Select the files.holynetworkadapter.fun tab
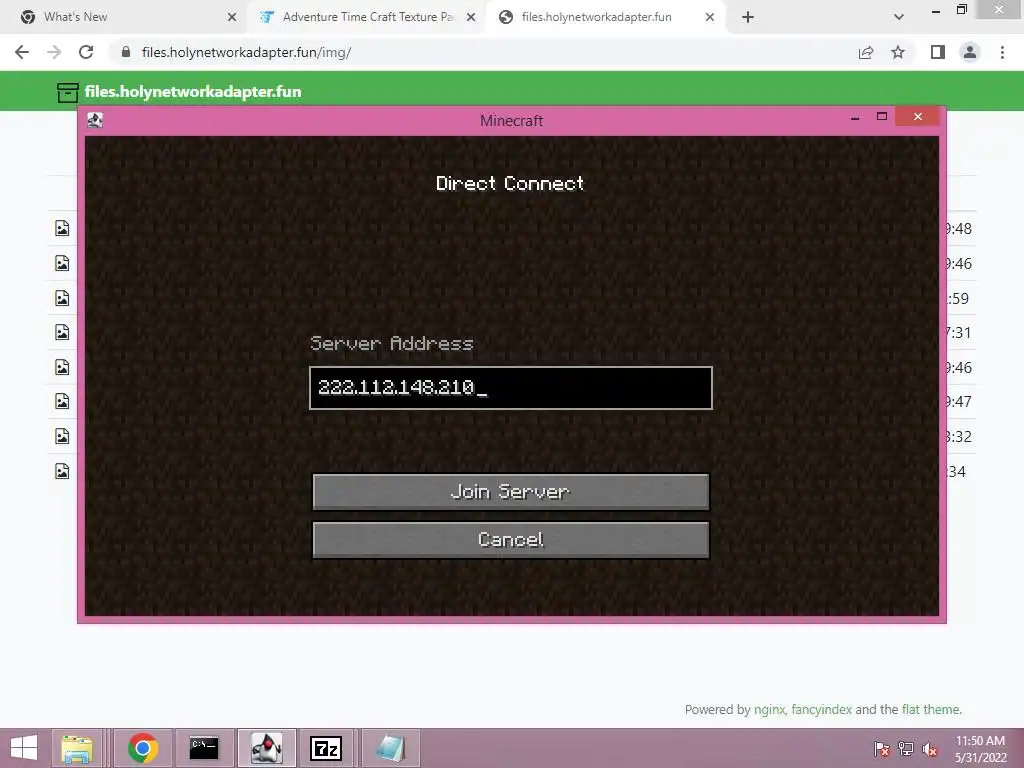This screenshot has width=1024, height=768. (604, 17)
